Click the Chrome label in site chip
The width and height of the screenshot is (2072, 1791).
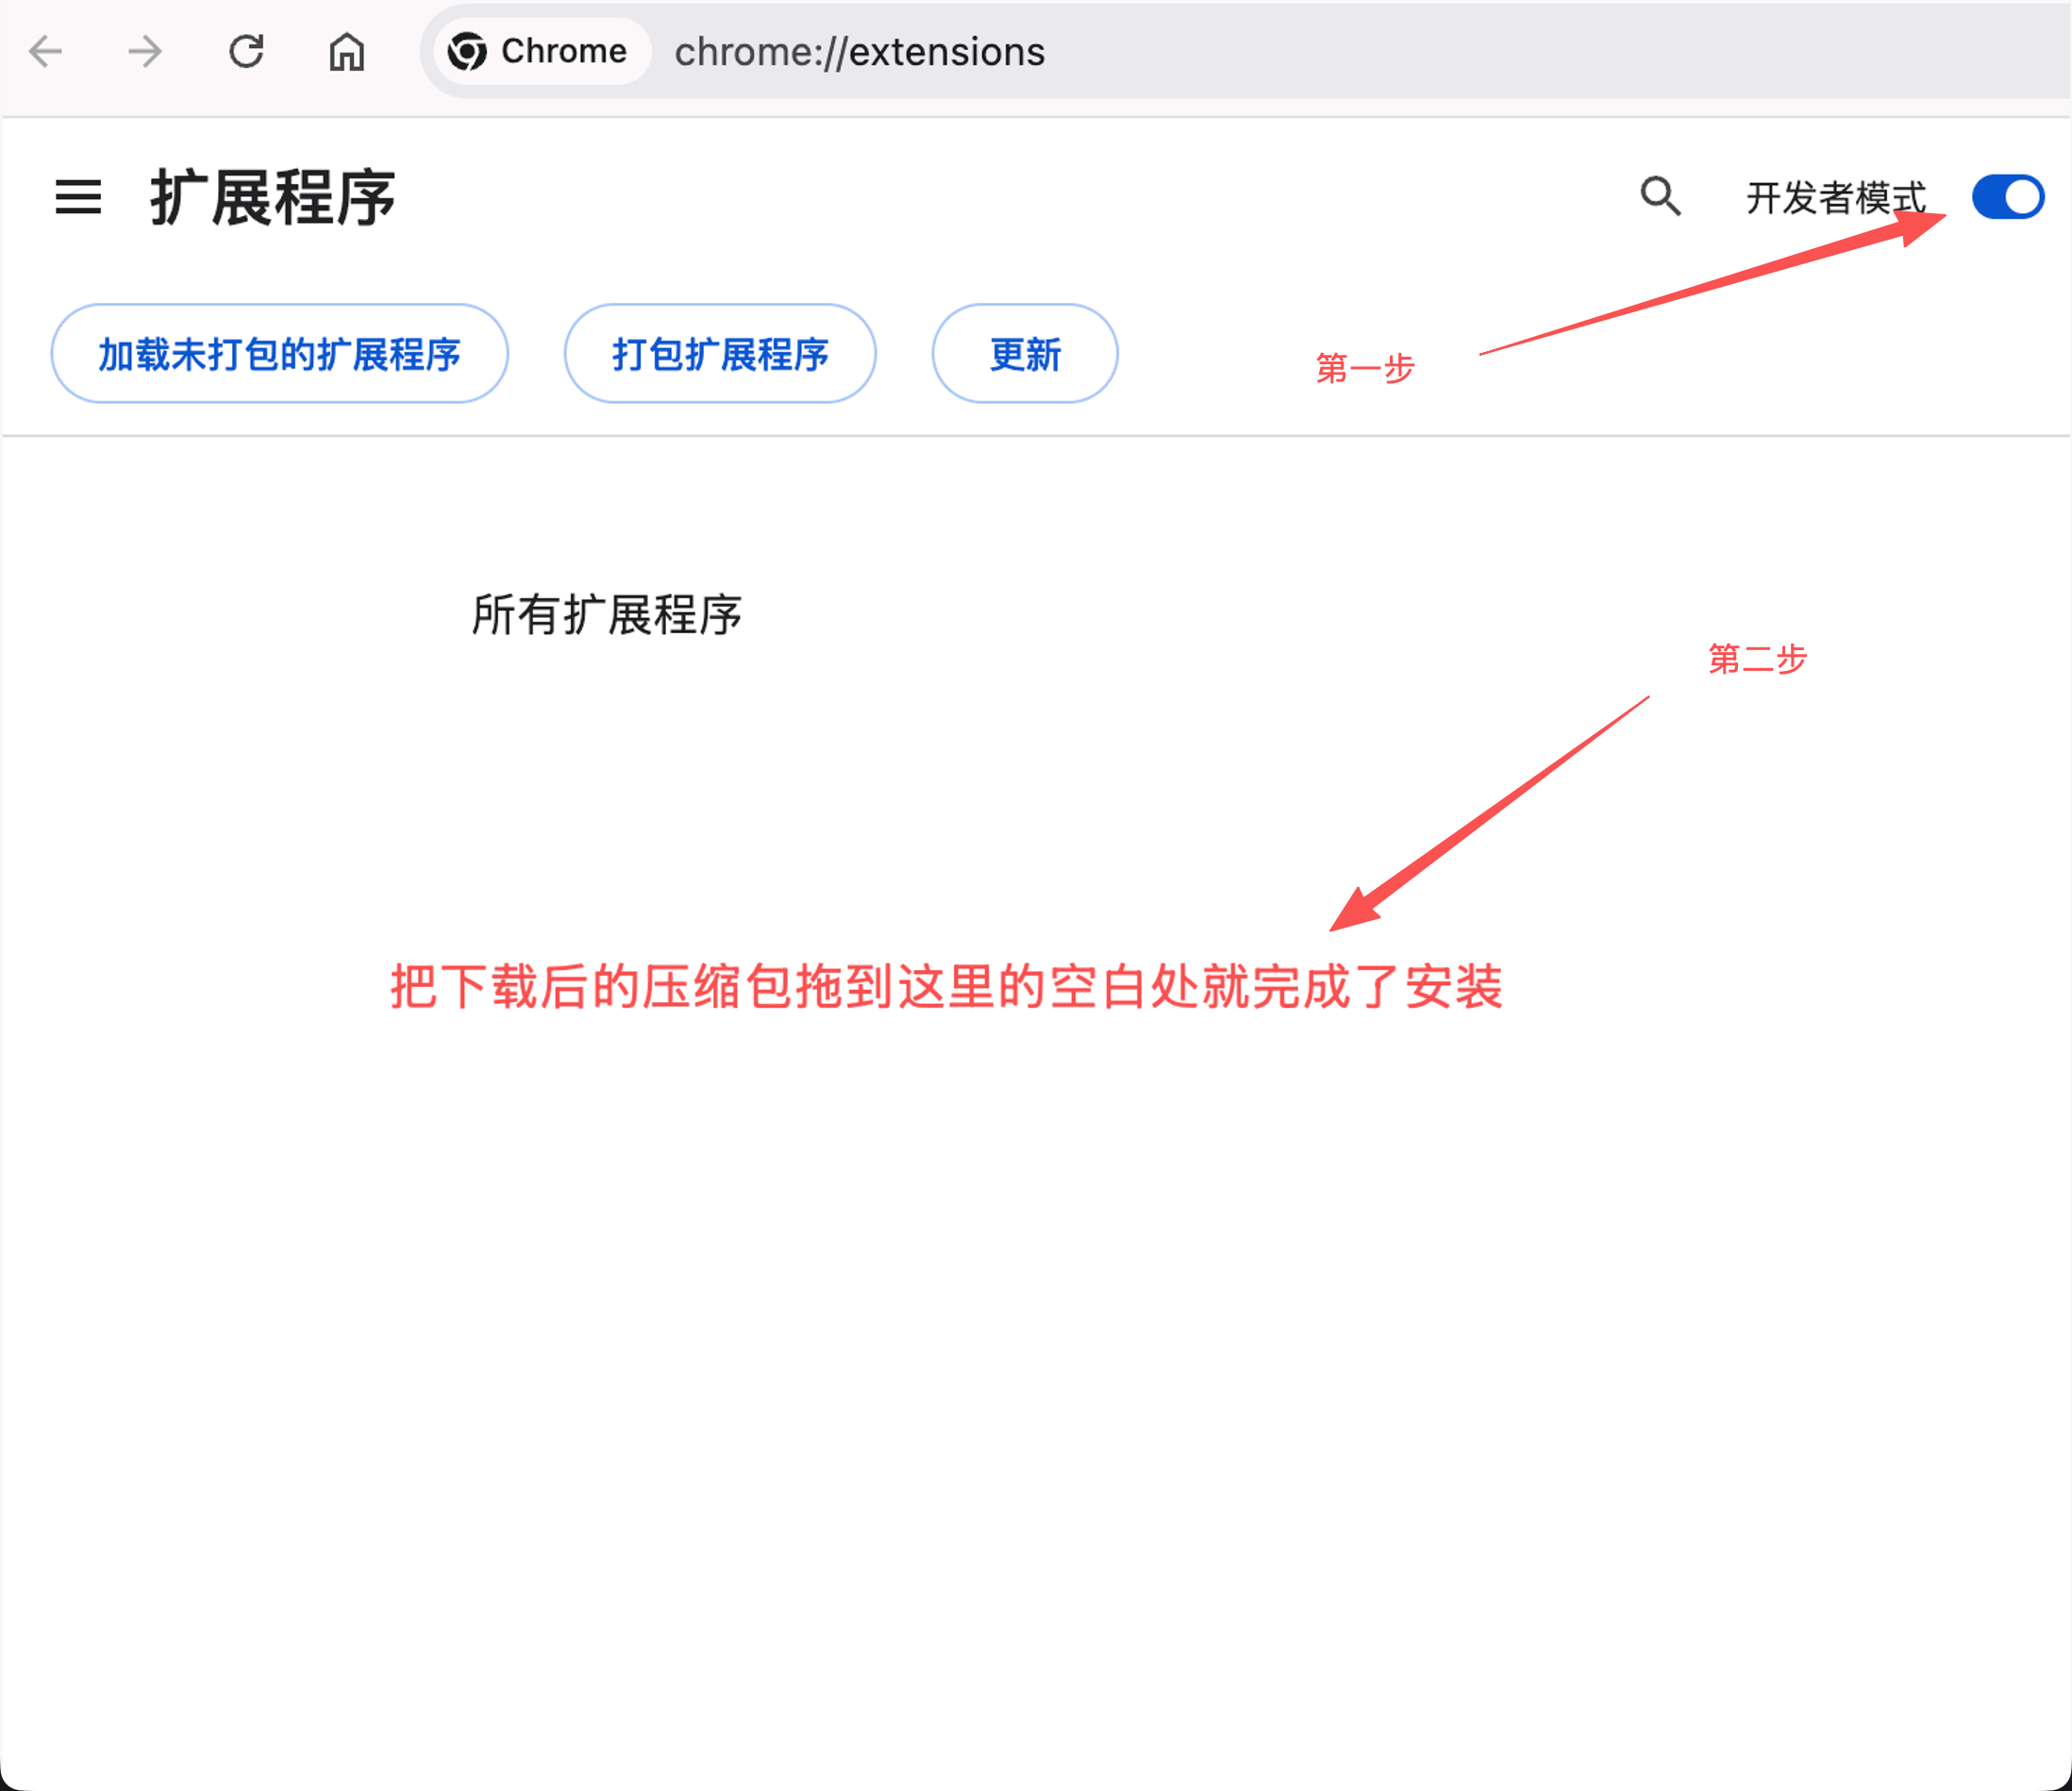563,51
